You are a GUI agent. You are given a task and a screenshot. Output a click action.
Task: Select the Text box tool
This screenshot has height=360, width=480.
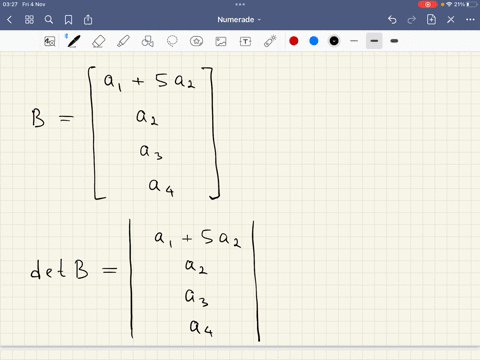[245, 41]
